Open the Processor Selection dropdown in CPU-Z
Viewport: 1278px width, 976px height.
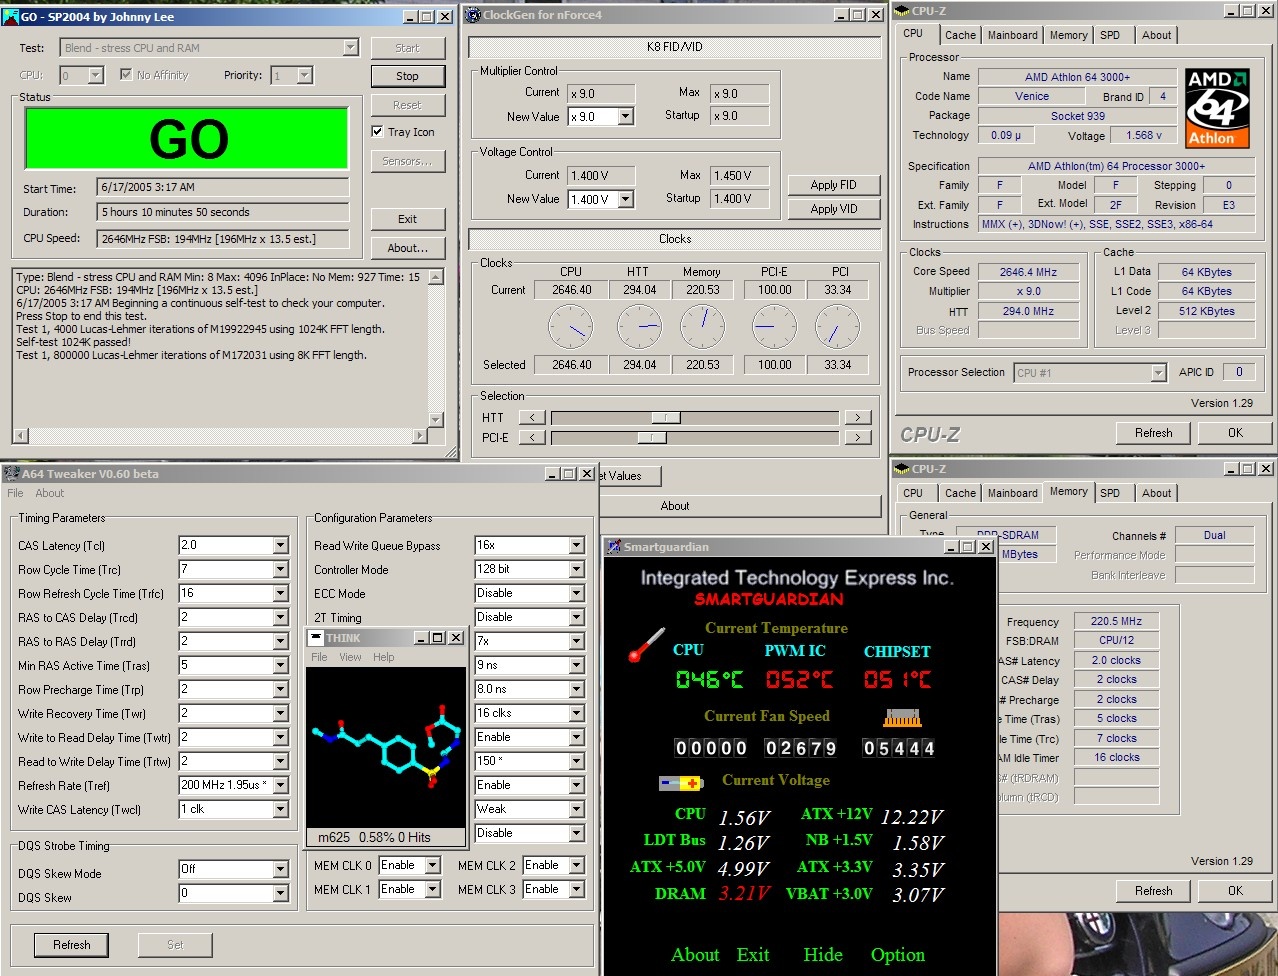(x=1158, y=372)
